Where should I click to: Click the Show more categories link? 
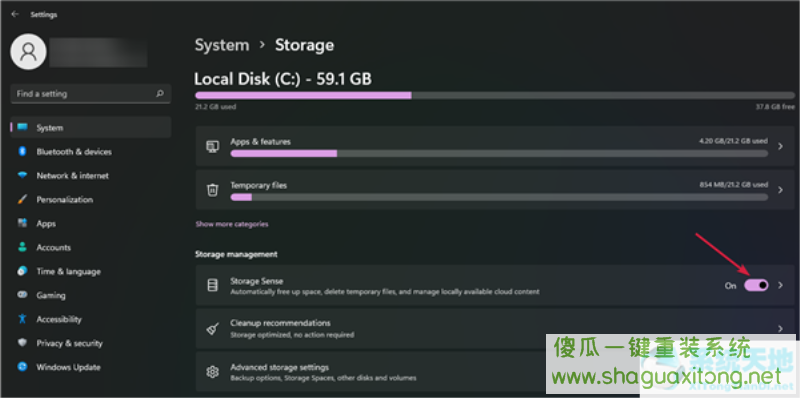[x=232, y=224]
